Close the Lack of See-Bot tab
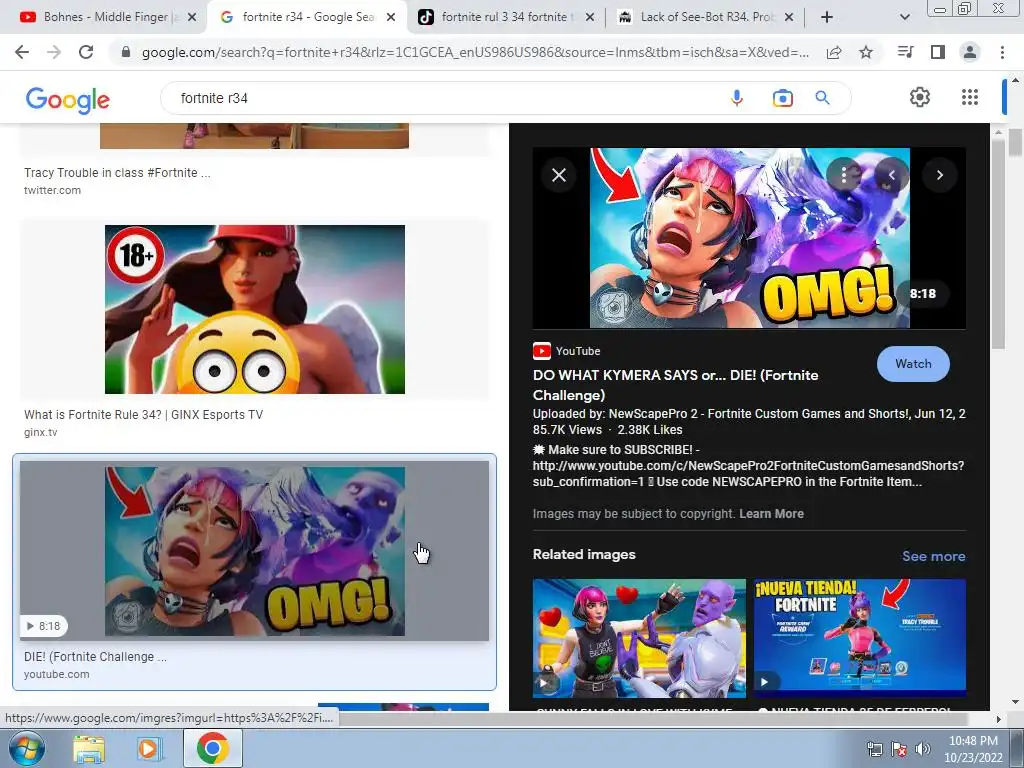This screenshot has width=1024, height=768. pos(789,17)
